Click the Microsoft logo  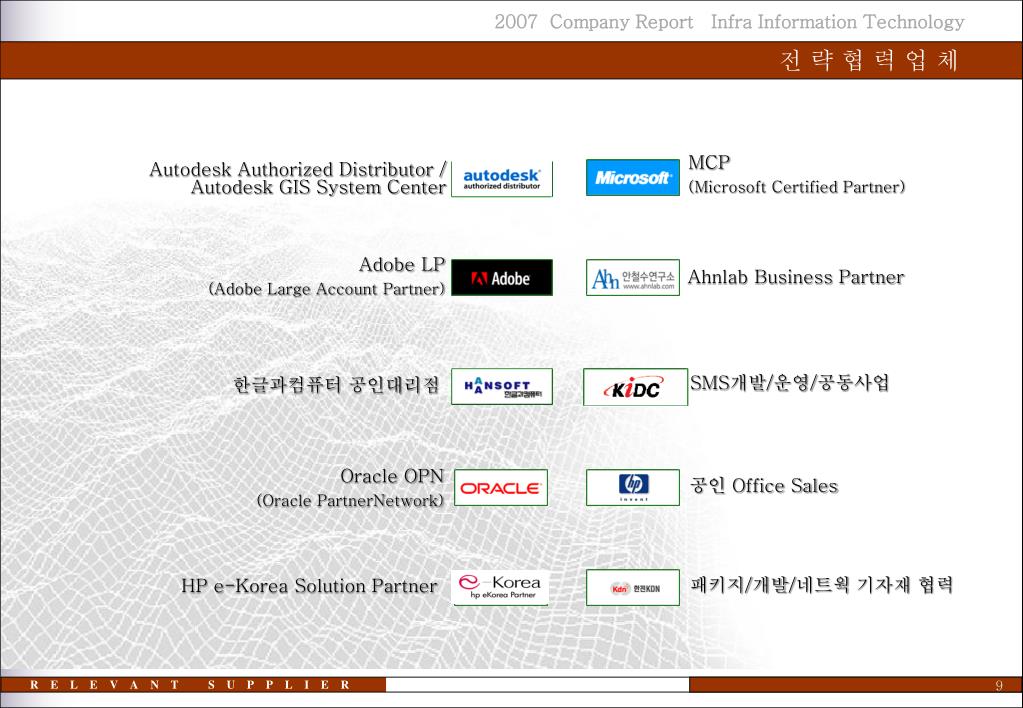pos(632,177)
